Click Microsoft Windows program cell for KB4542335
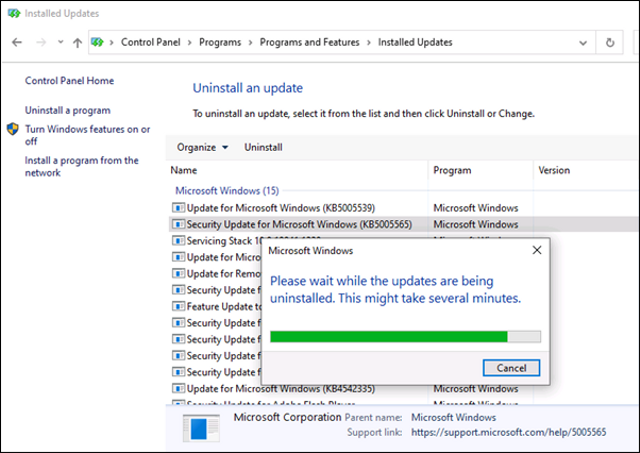 pos(476,389)
